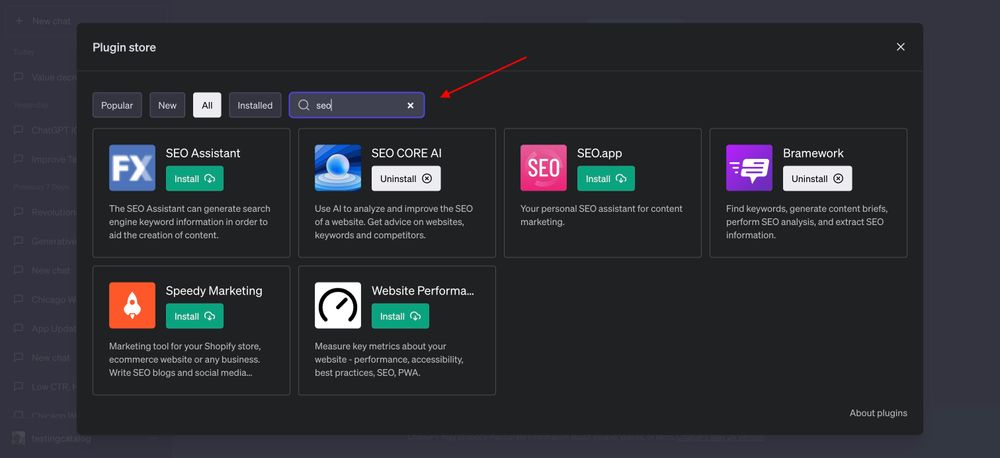Install the SEO.app plugin
The image size is (1000, 458).
click(605, 179)
